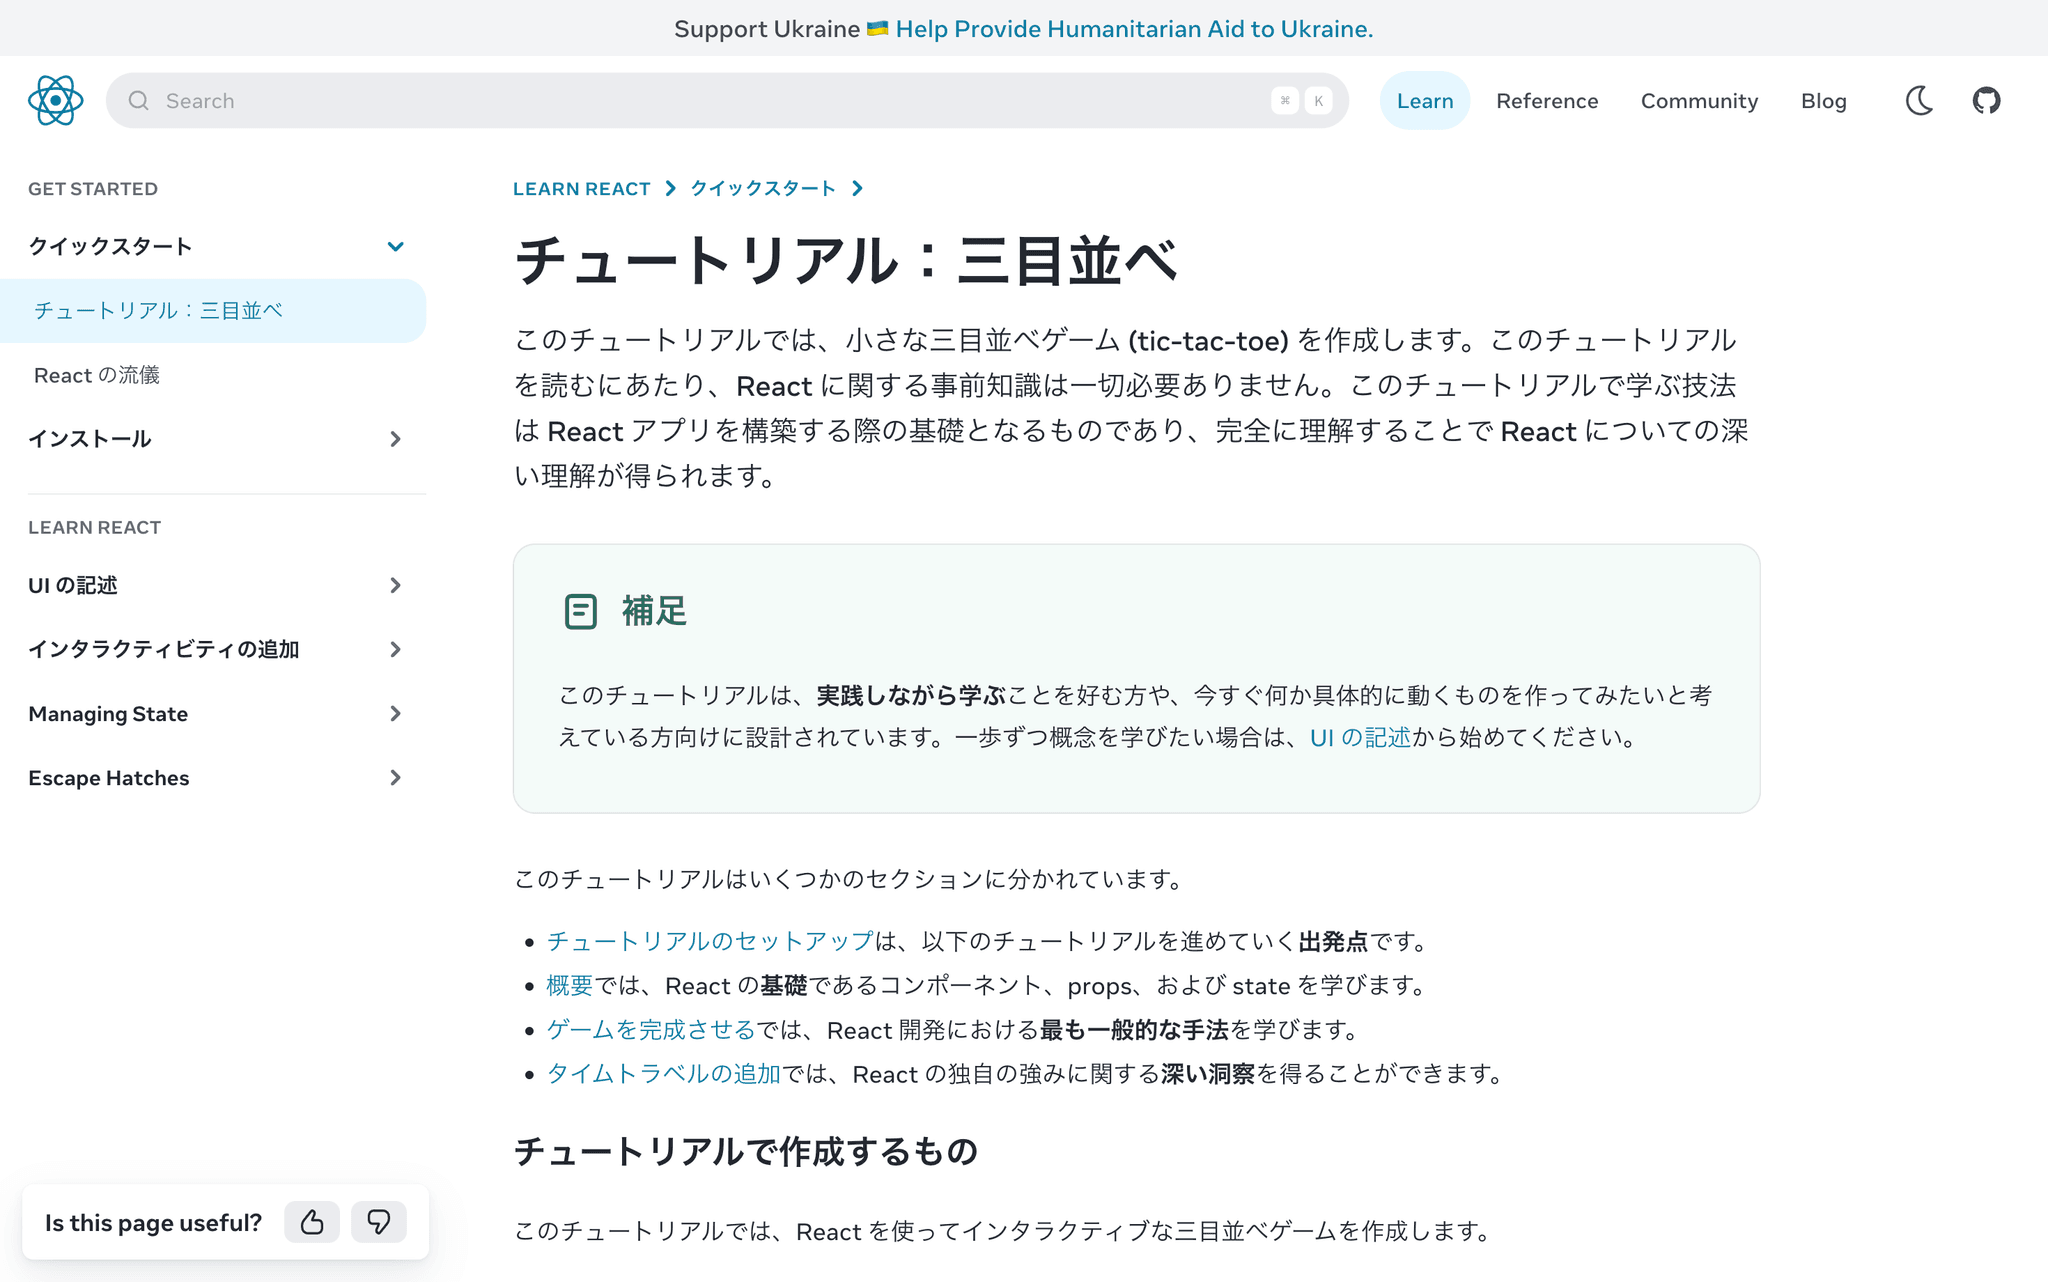This screenshot has height=1282, width=2048.
Task: Open the Blog tab
Action: click(x=1823, y=100)
